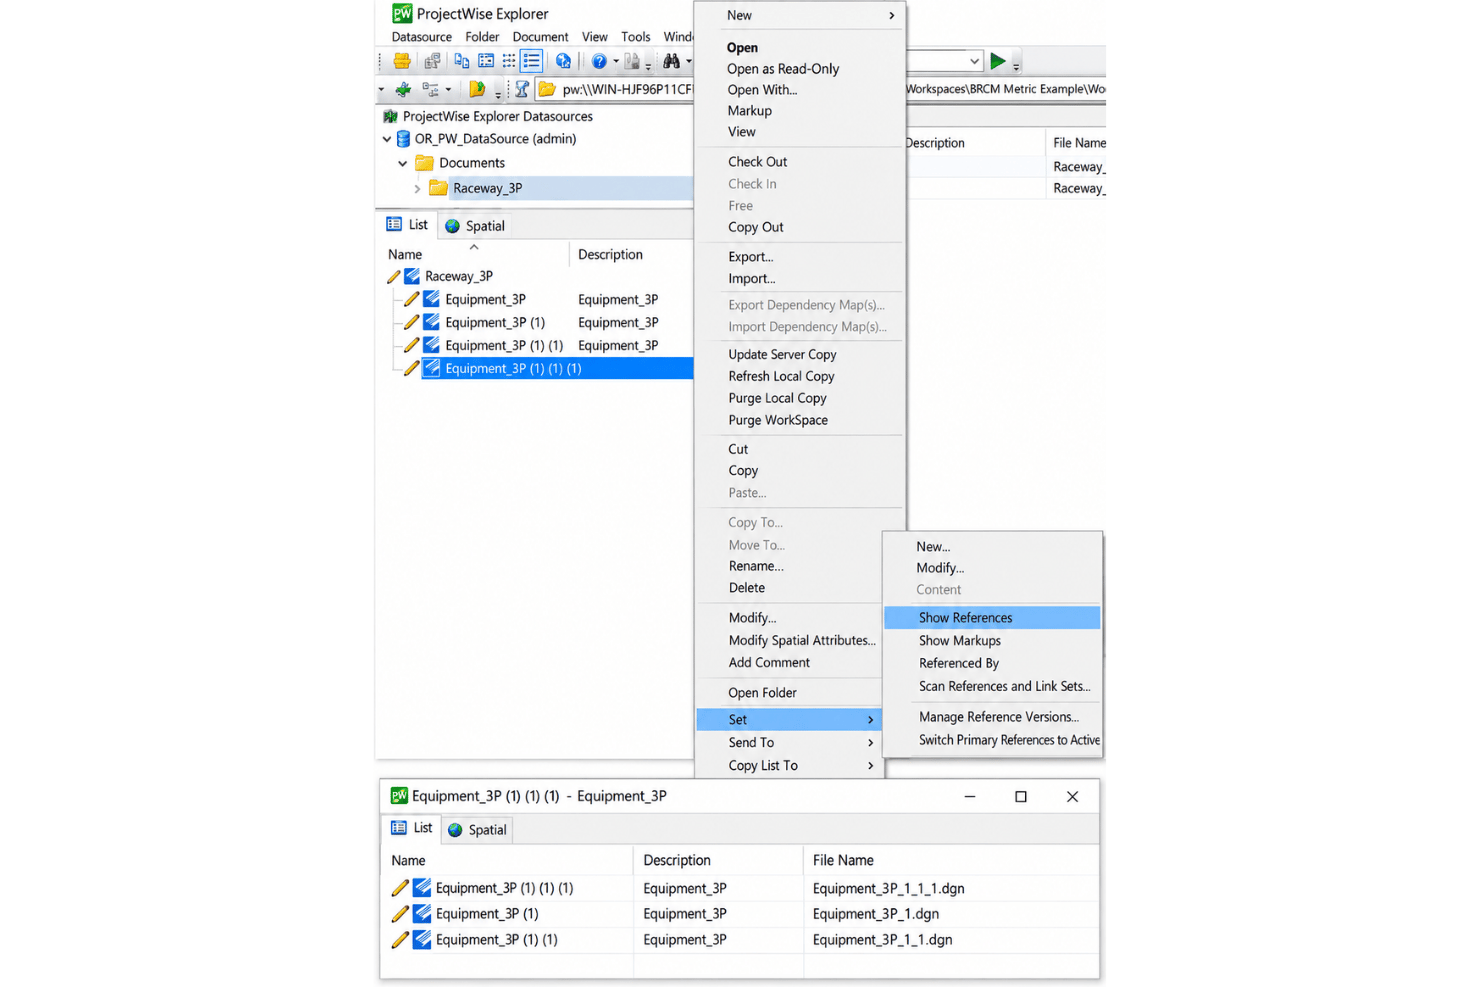Click Scan References and Link Sets

click(x=1005, y=686)
